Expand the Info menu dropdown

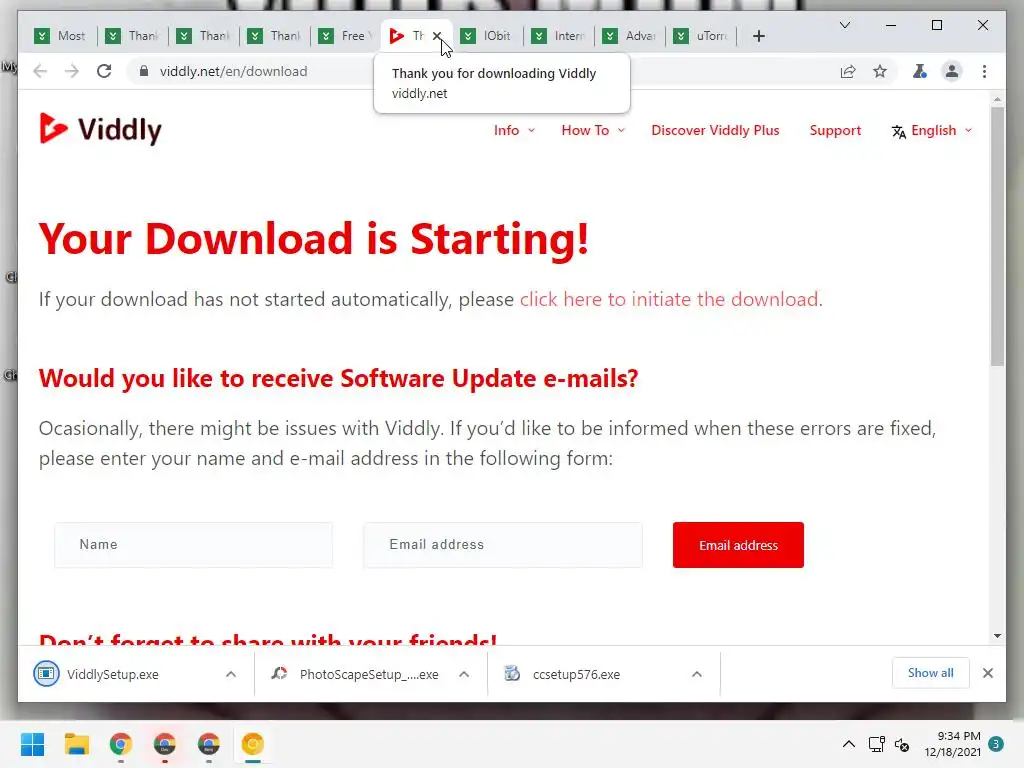pos(514,130)
